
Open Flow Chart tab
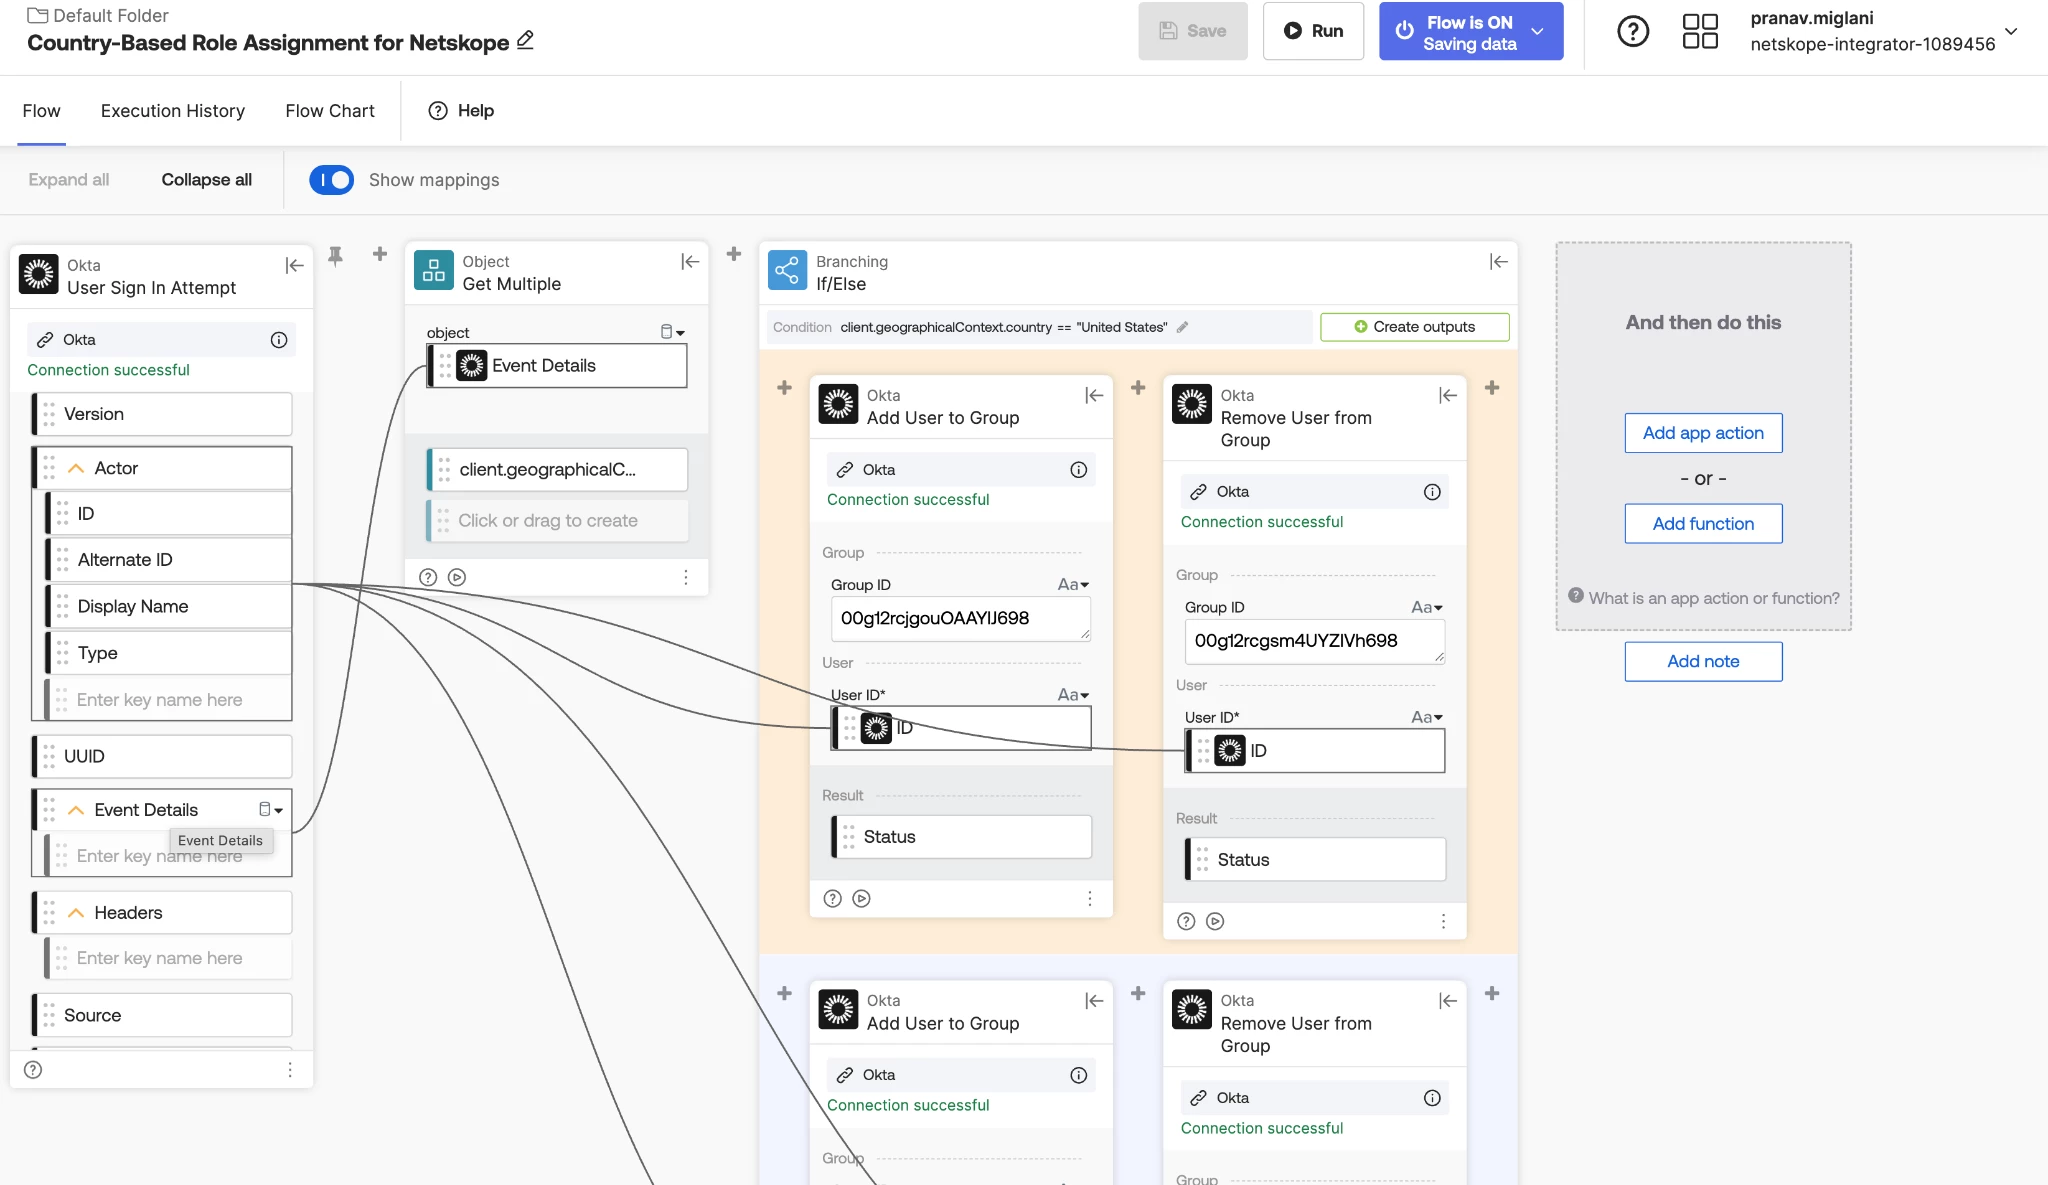pos(330,111)
